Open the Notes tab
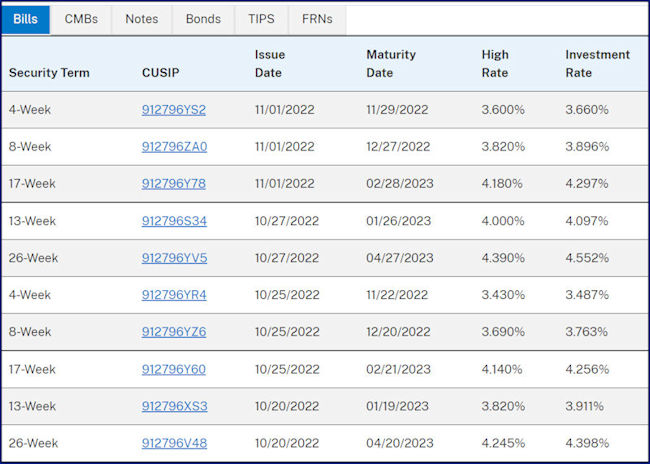Image resolution: width=650 pixels, height=464 pixels. coord(142,19)
